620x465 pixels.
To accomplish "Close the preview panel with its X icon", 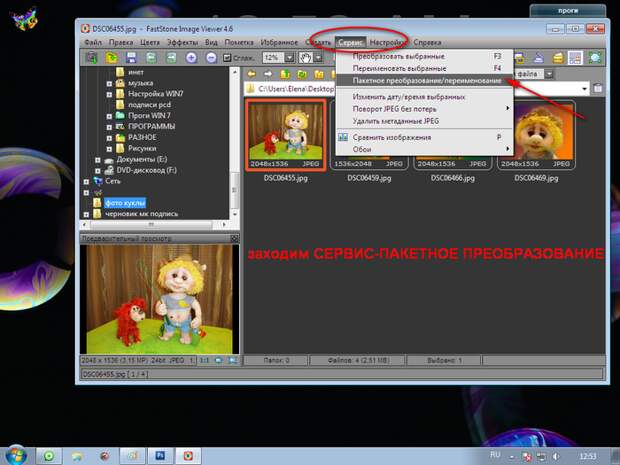I will (x=234, y=238).
